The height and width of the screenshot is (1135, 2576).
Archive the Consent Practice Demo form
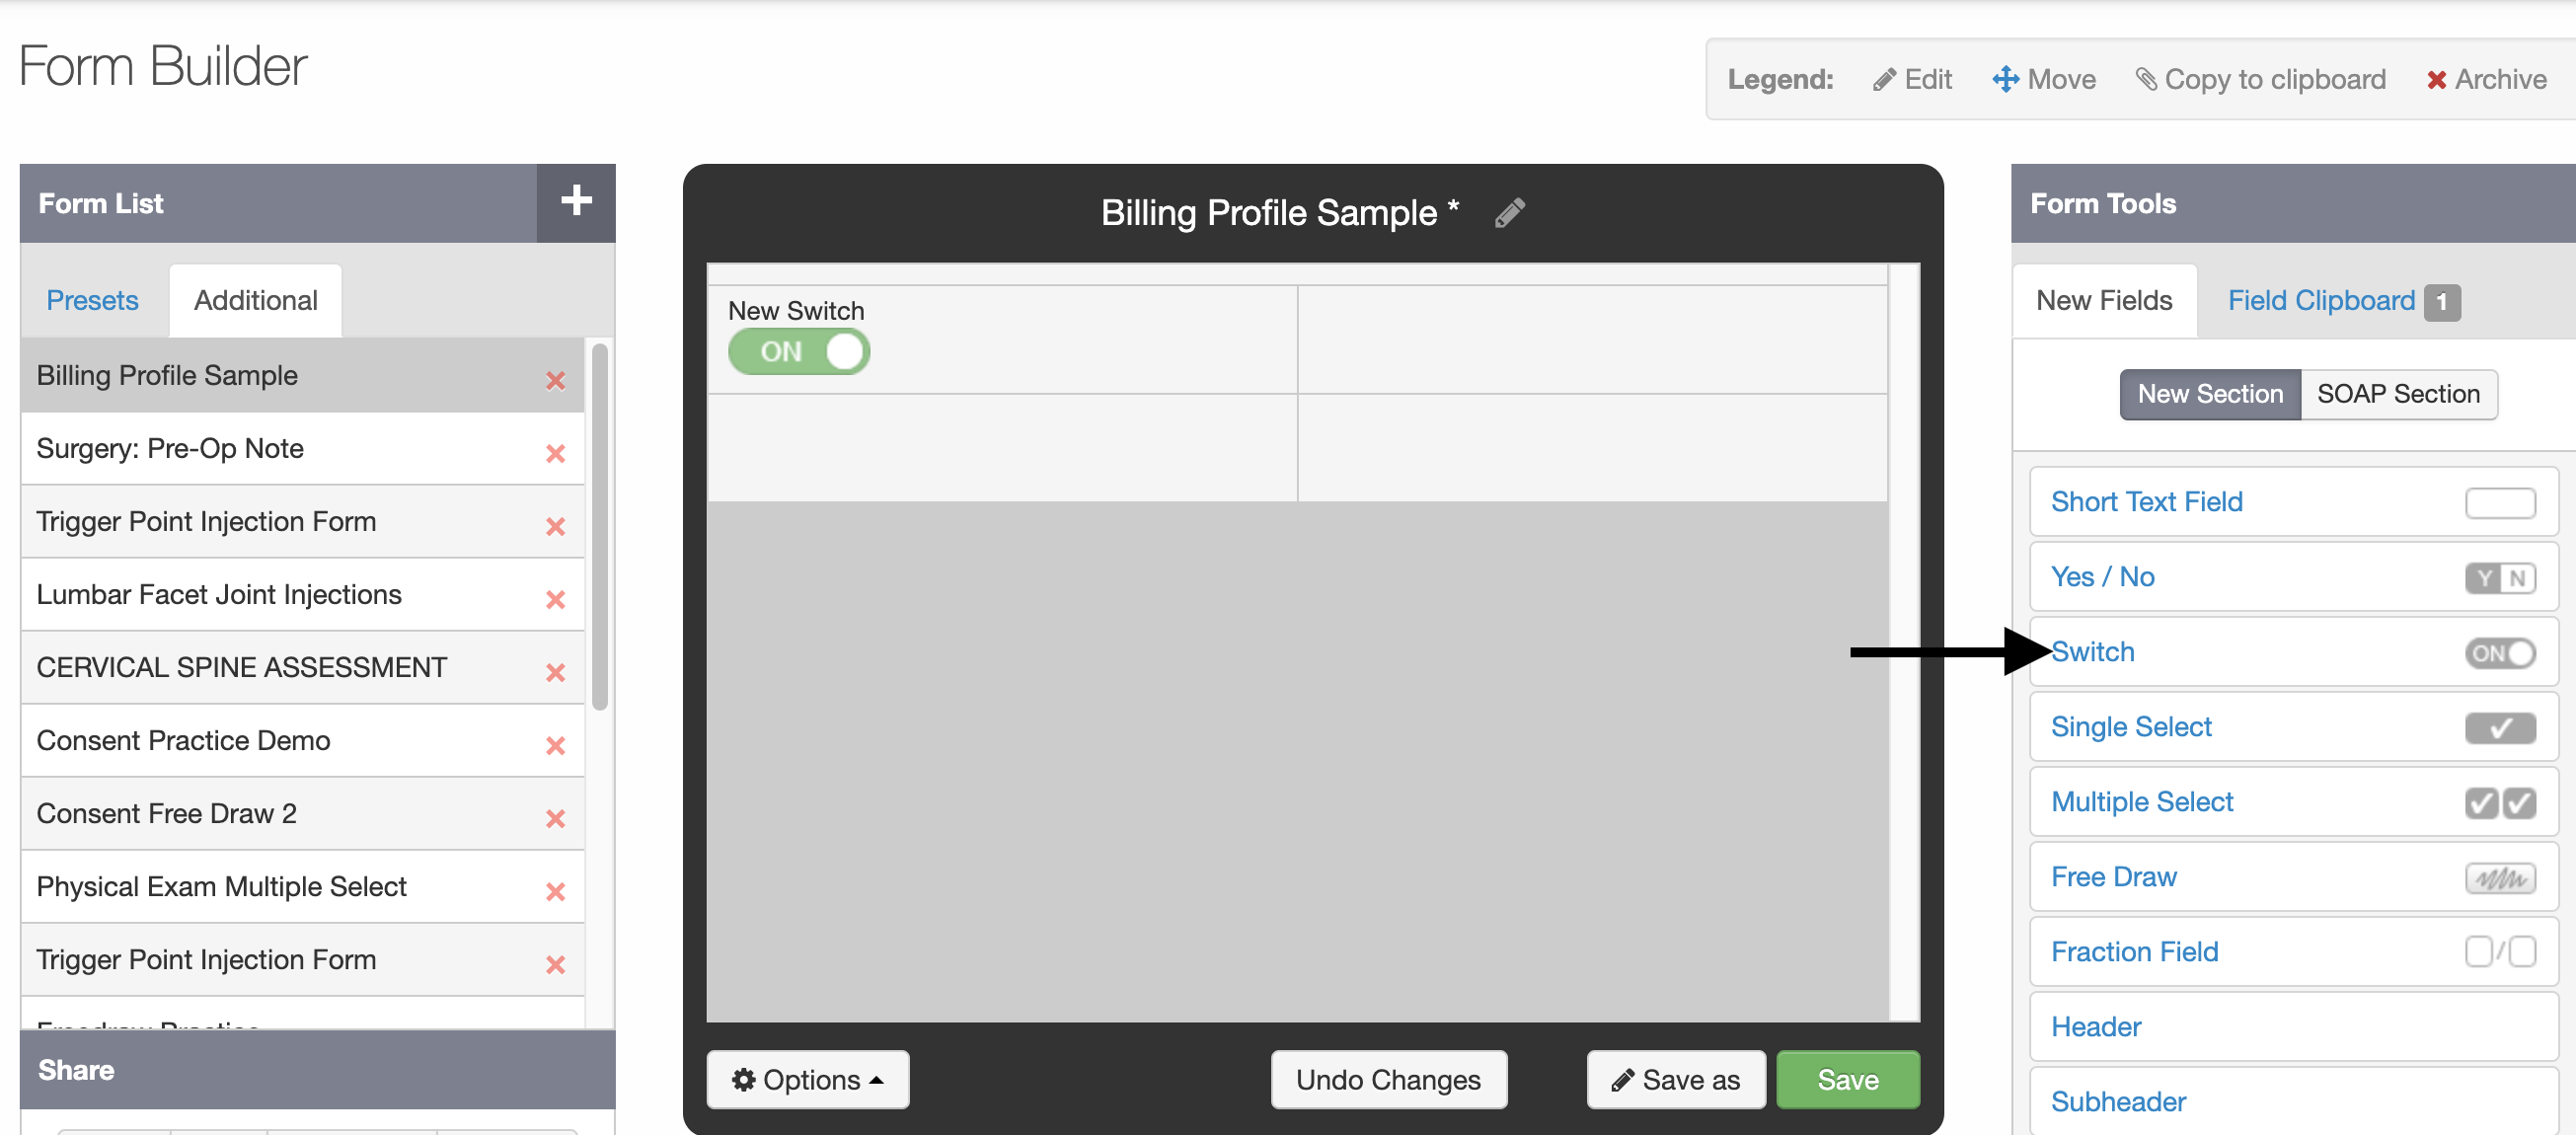(555, 745)
